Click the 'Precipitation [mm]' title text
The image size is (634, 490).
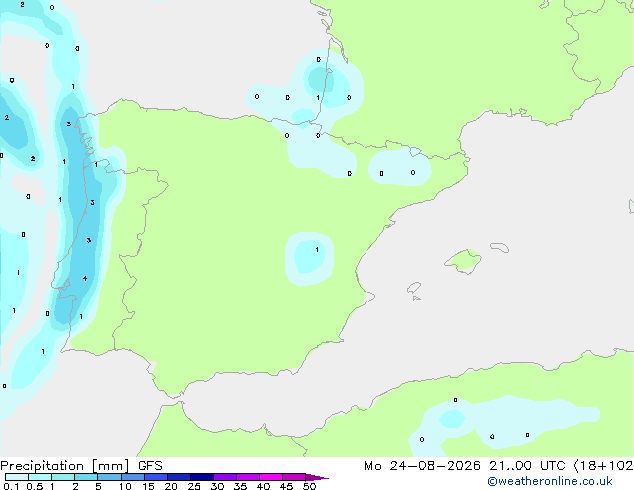[x=65, y=466]
